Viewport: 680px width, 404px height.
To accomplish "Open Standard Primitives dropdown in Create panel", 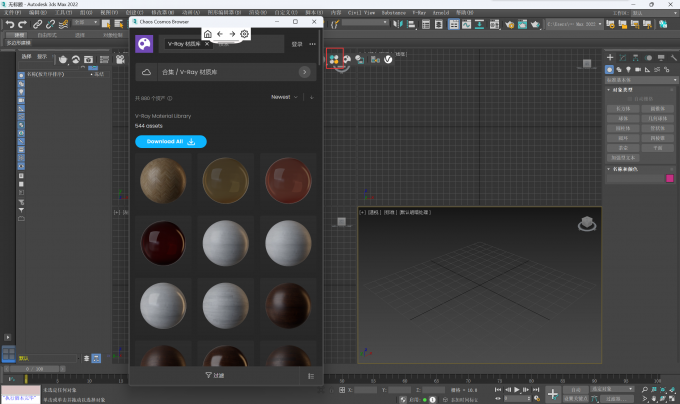I will 641,80.
